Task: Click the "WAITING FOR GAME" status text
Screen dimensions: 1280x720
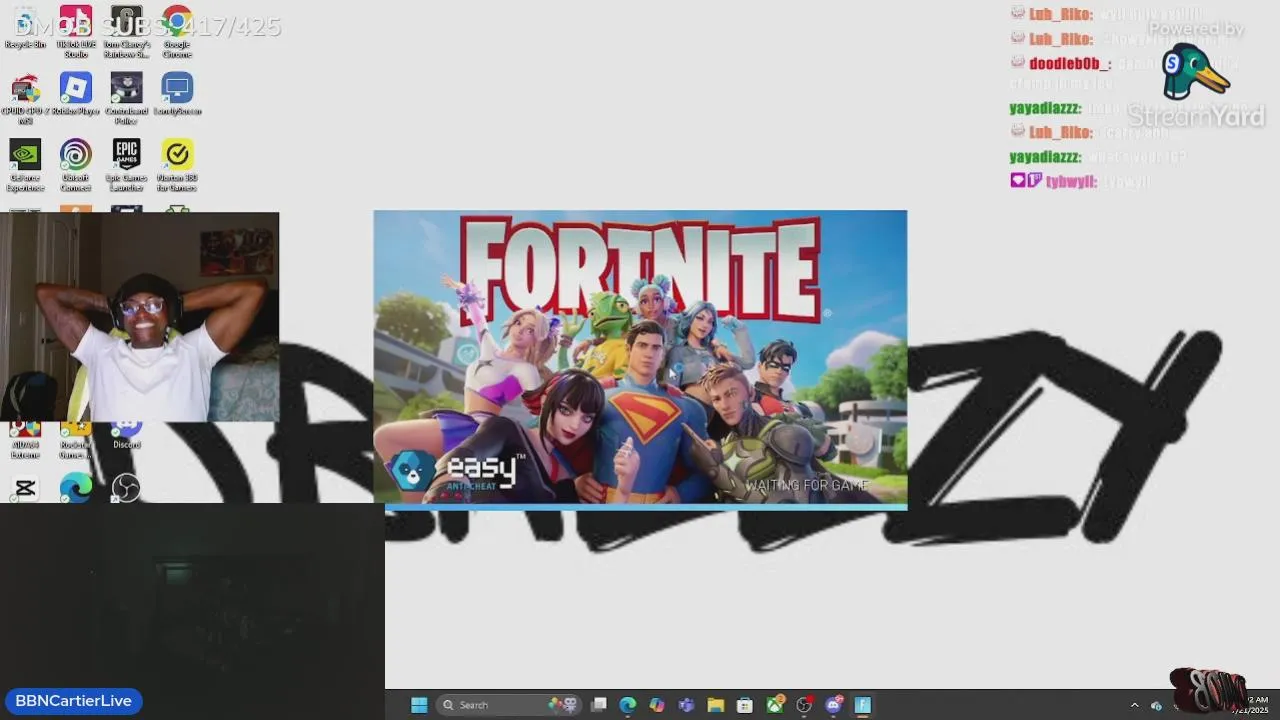Action: tap(808, 486)
